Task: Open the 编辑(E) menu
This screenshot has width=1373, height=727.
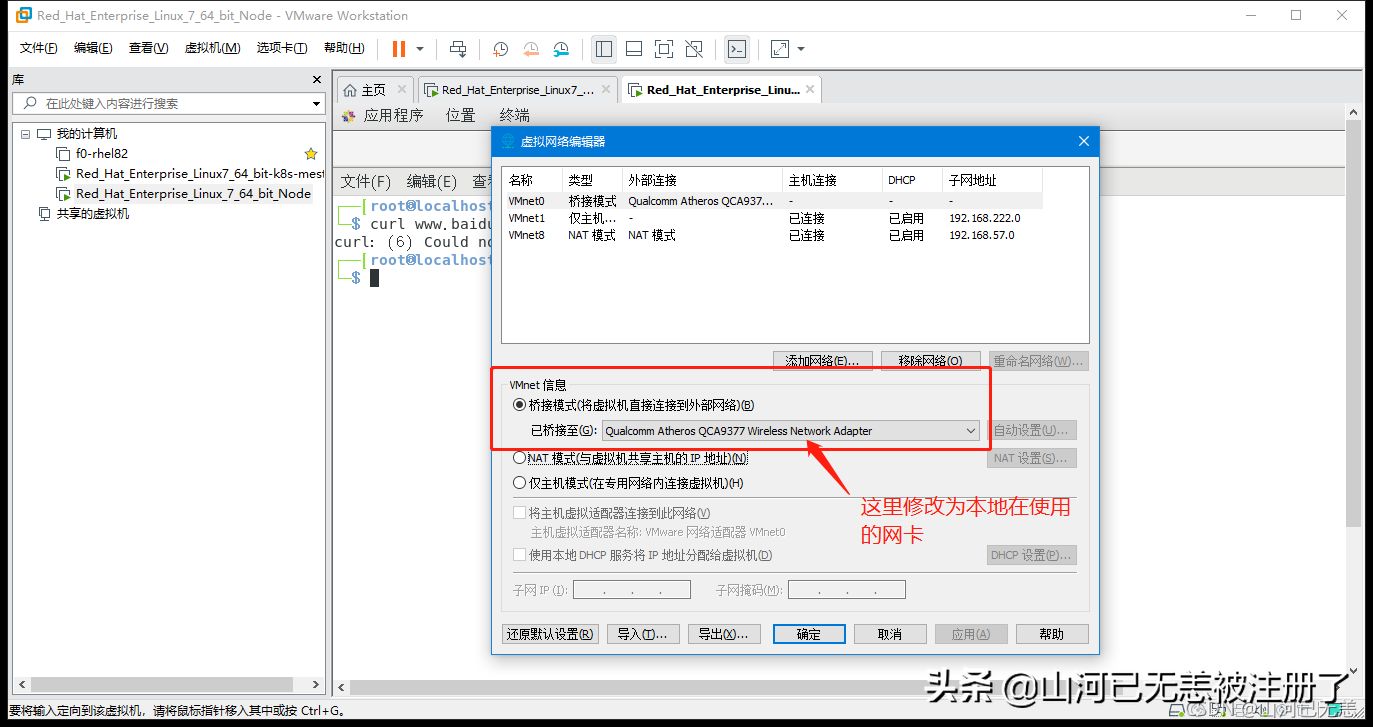Action: [x=93, y=48]
